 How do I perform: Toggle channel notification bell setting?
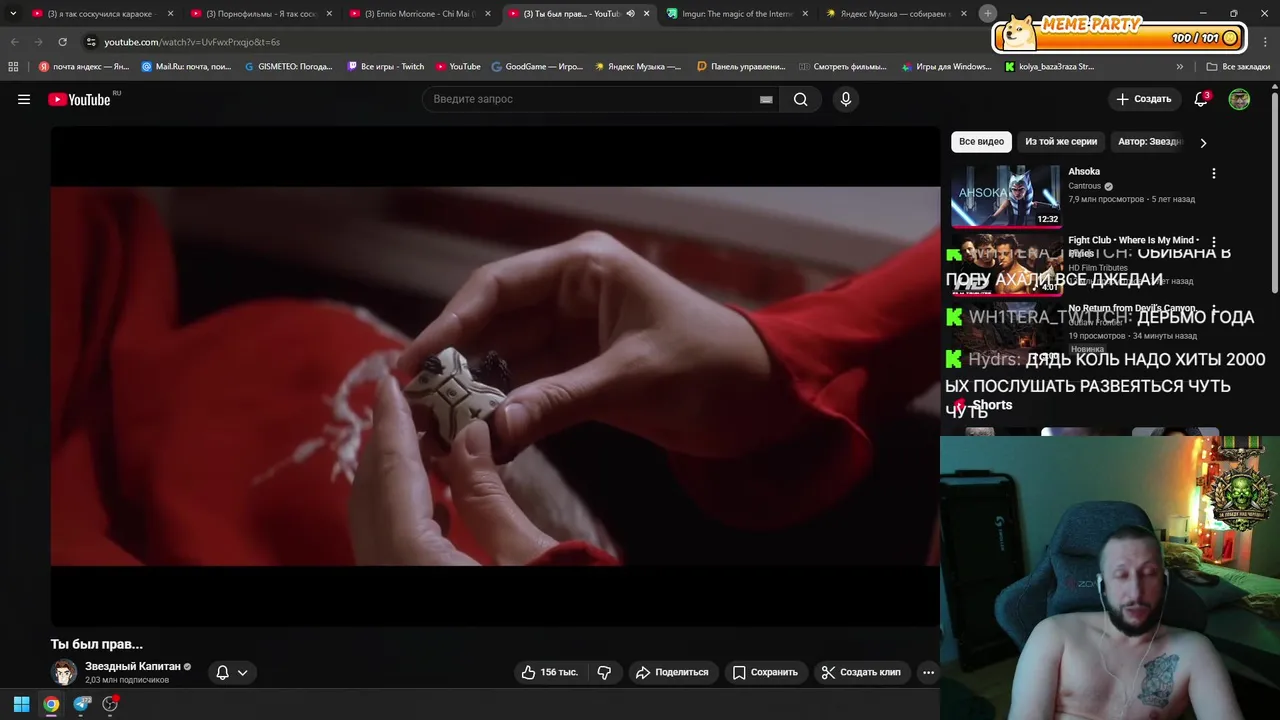222,672
